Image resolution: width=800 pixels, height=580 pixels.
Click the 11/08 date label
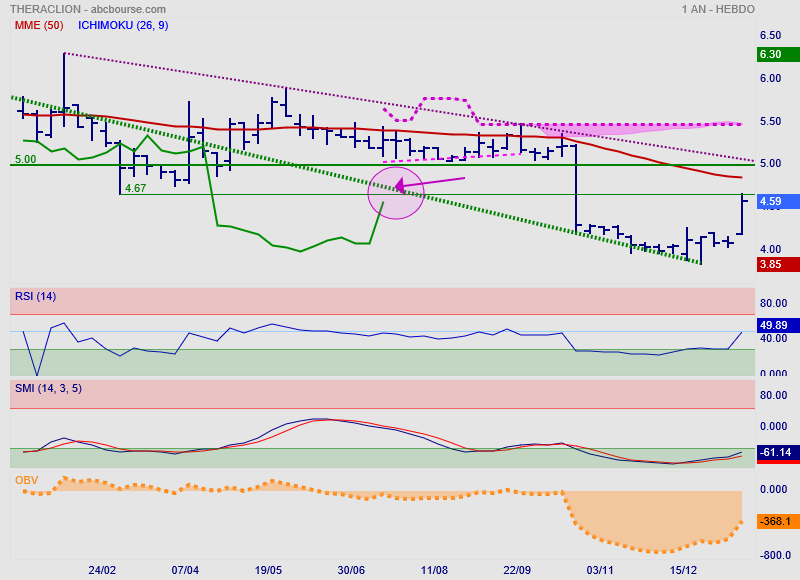pos(434,570)
